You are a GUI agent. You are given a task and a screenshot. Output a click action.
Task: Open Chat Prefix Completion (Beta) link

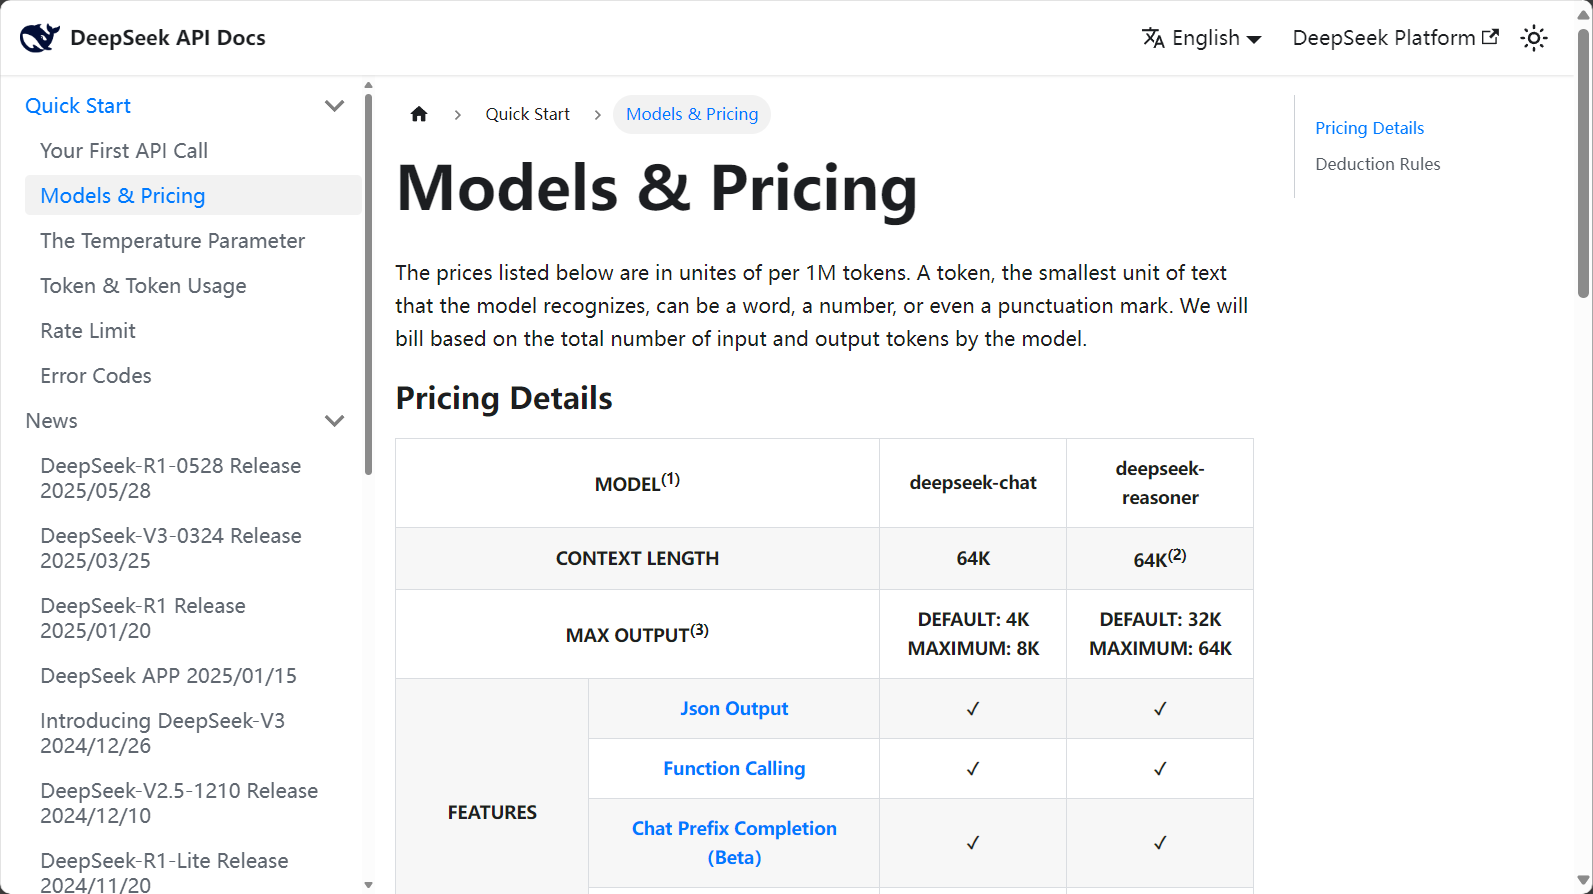(x=734, y=843)
